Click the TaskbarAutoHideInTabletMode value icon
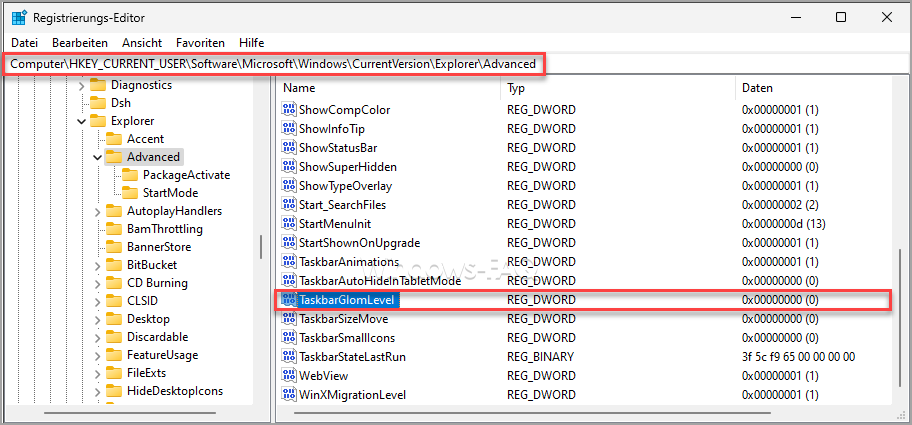The height and width of the screenshot is (425, 912). pos(288,281)
